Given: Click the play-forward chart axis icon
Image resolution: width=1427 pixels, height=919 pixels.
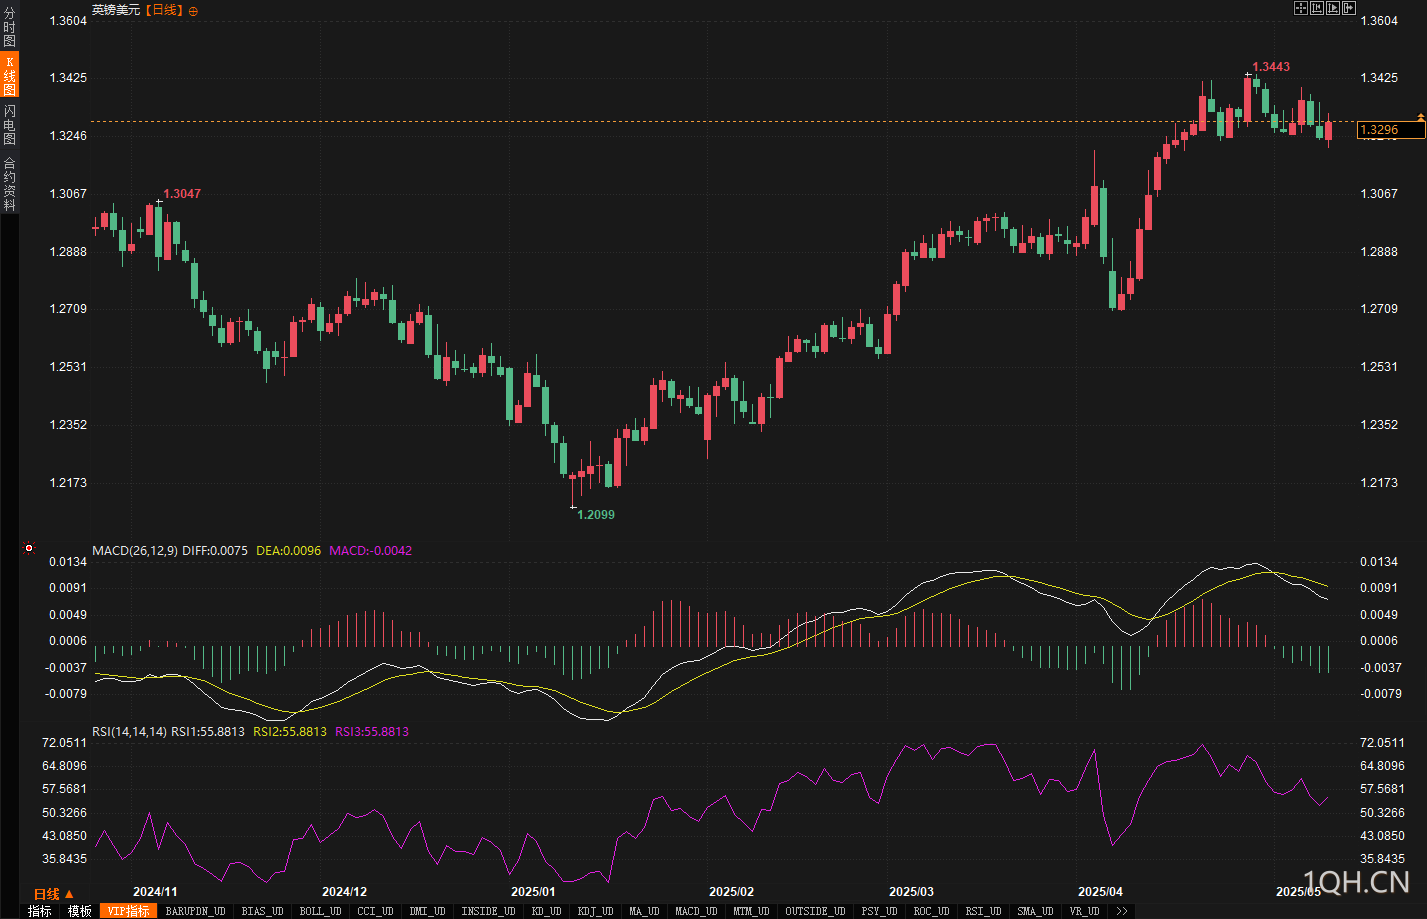Looking at the screenshot, I should click(x=1333, y=8).
